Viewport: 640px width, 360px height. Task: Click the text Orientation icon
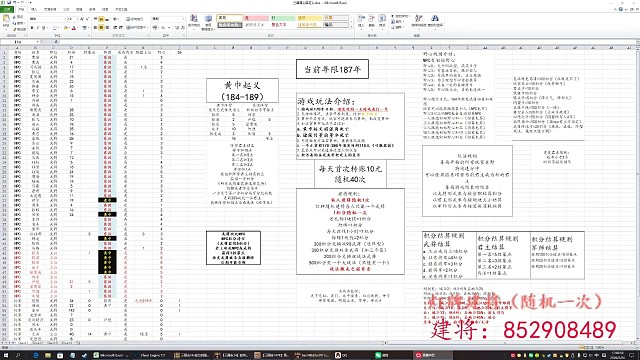click(116, 19)
